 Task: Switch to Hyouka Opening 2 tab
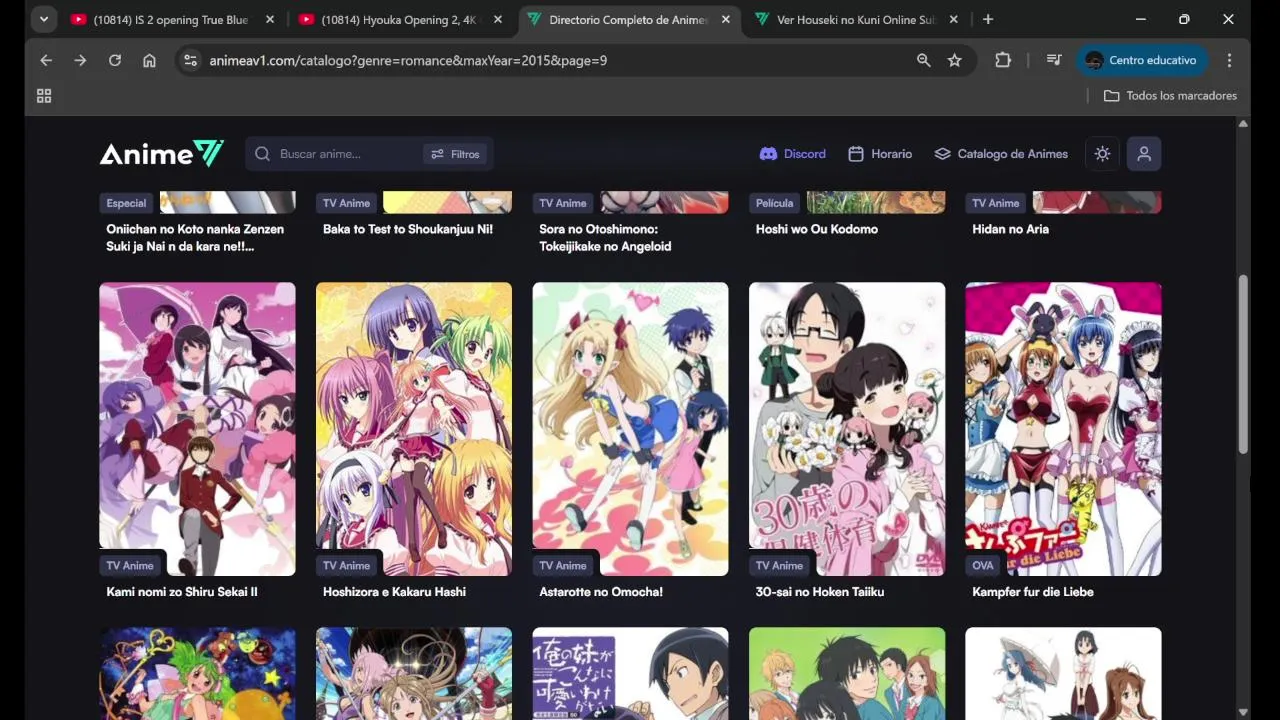coord(402,19)
